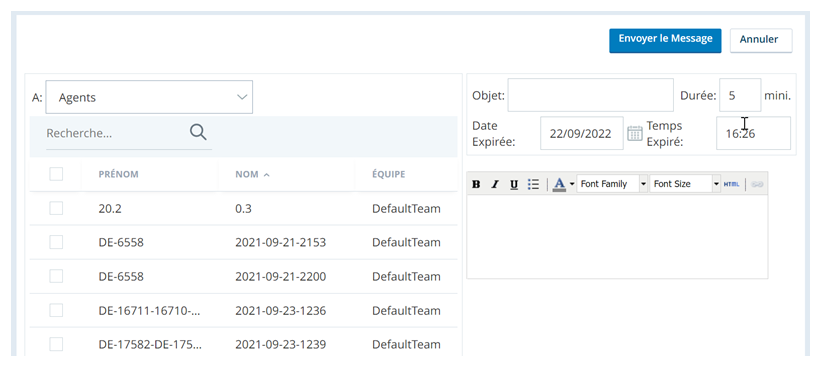Open the HTML source editor

[x=731, y=184]
